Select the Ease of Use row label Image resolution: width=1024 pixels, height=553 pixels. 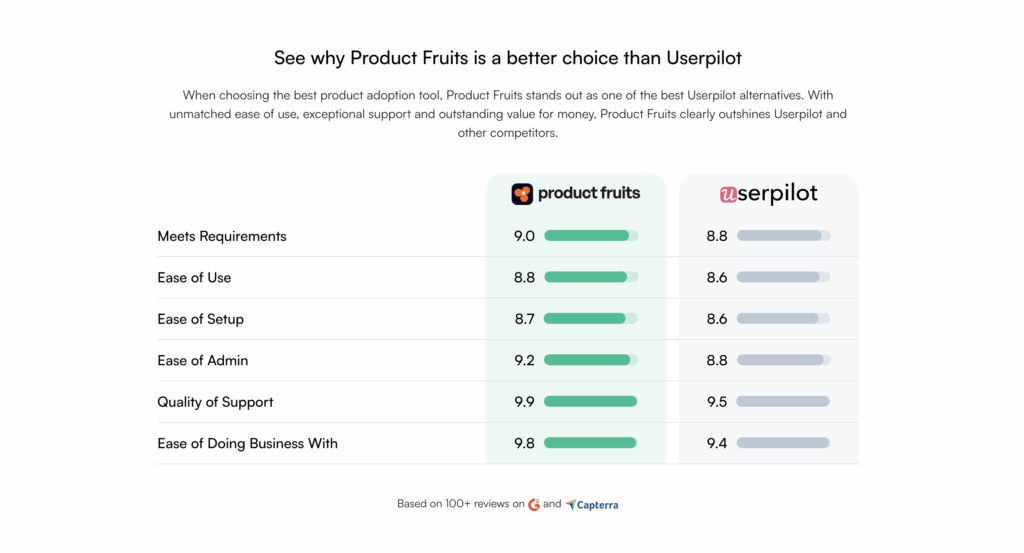pyautogui.click(x=194, y=277)
